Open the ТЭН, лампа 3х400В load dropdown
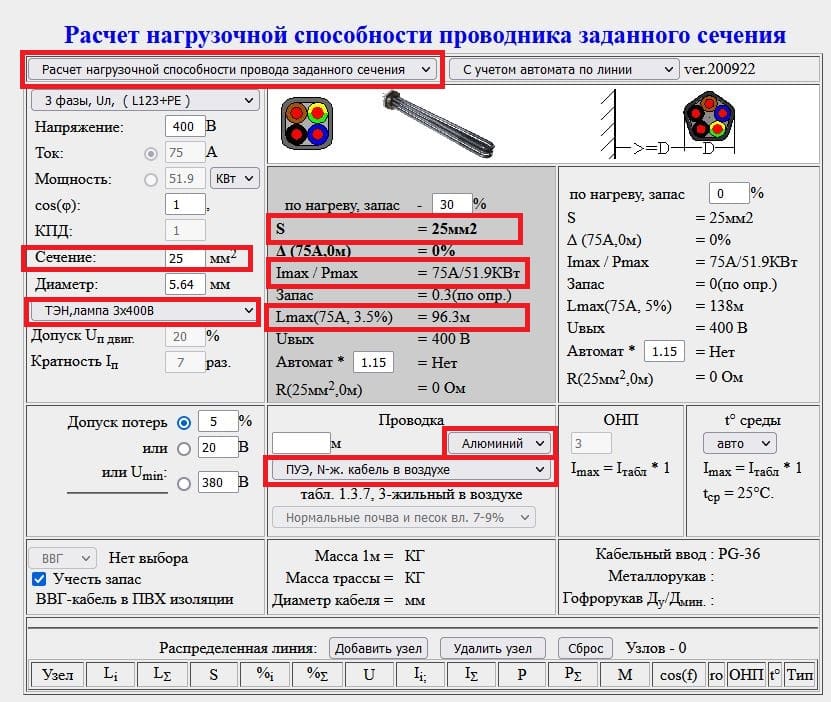831x702 pixels. pos(143,311)
